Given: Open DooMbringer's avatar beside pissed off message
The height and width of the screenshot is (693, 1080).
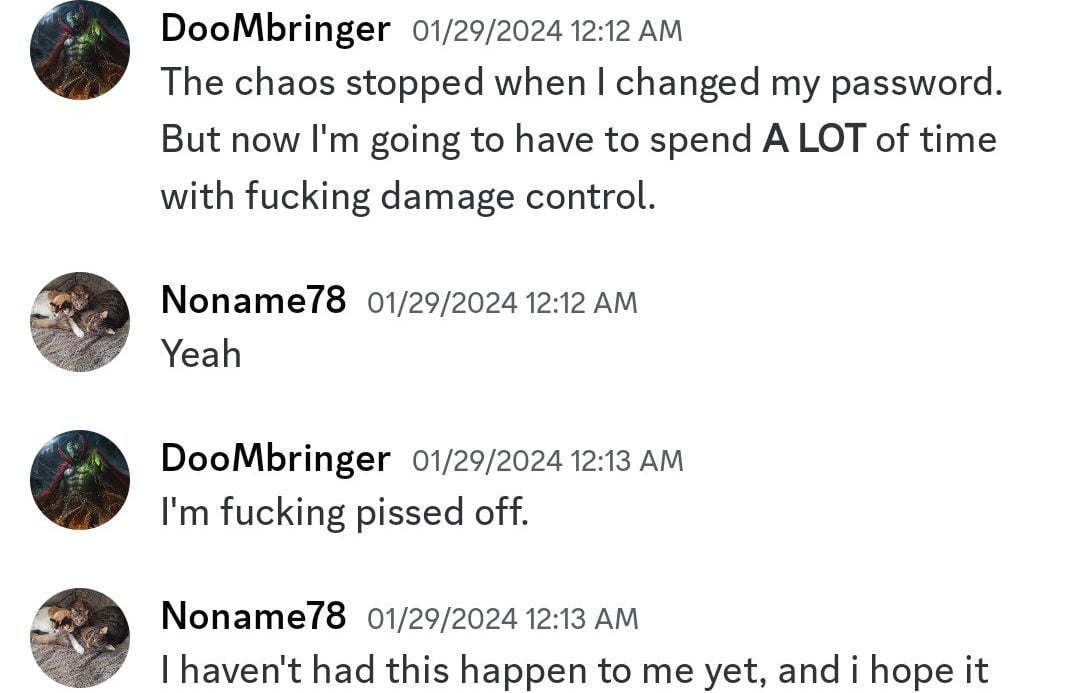Looking at the screenshot, I should pyautogui.click(x=80, y=479).
